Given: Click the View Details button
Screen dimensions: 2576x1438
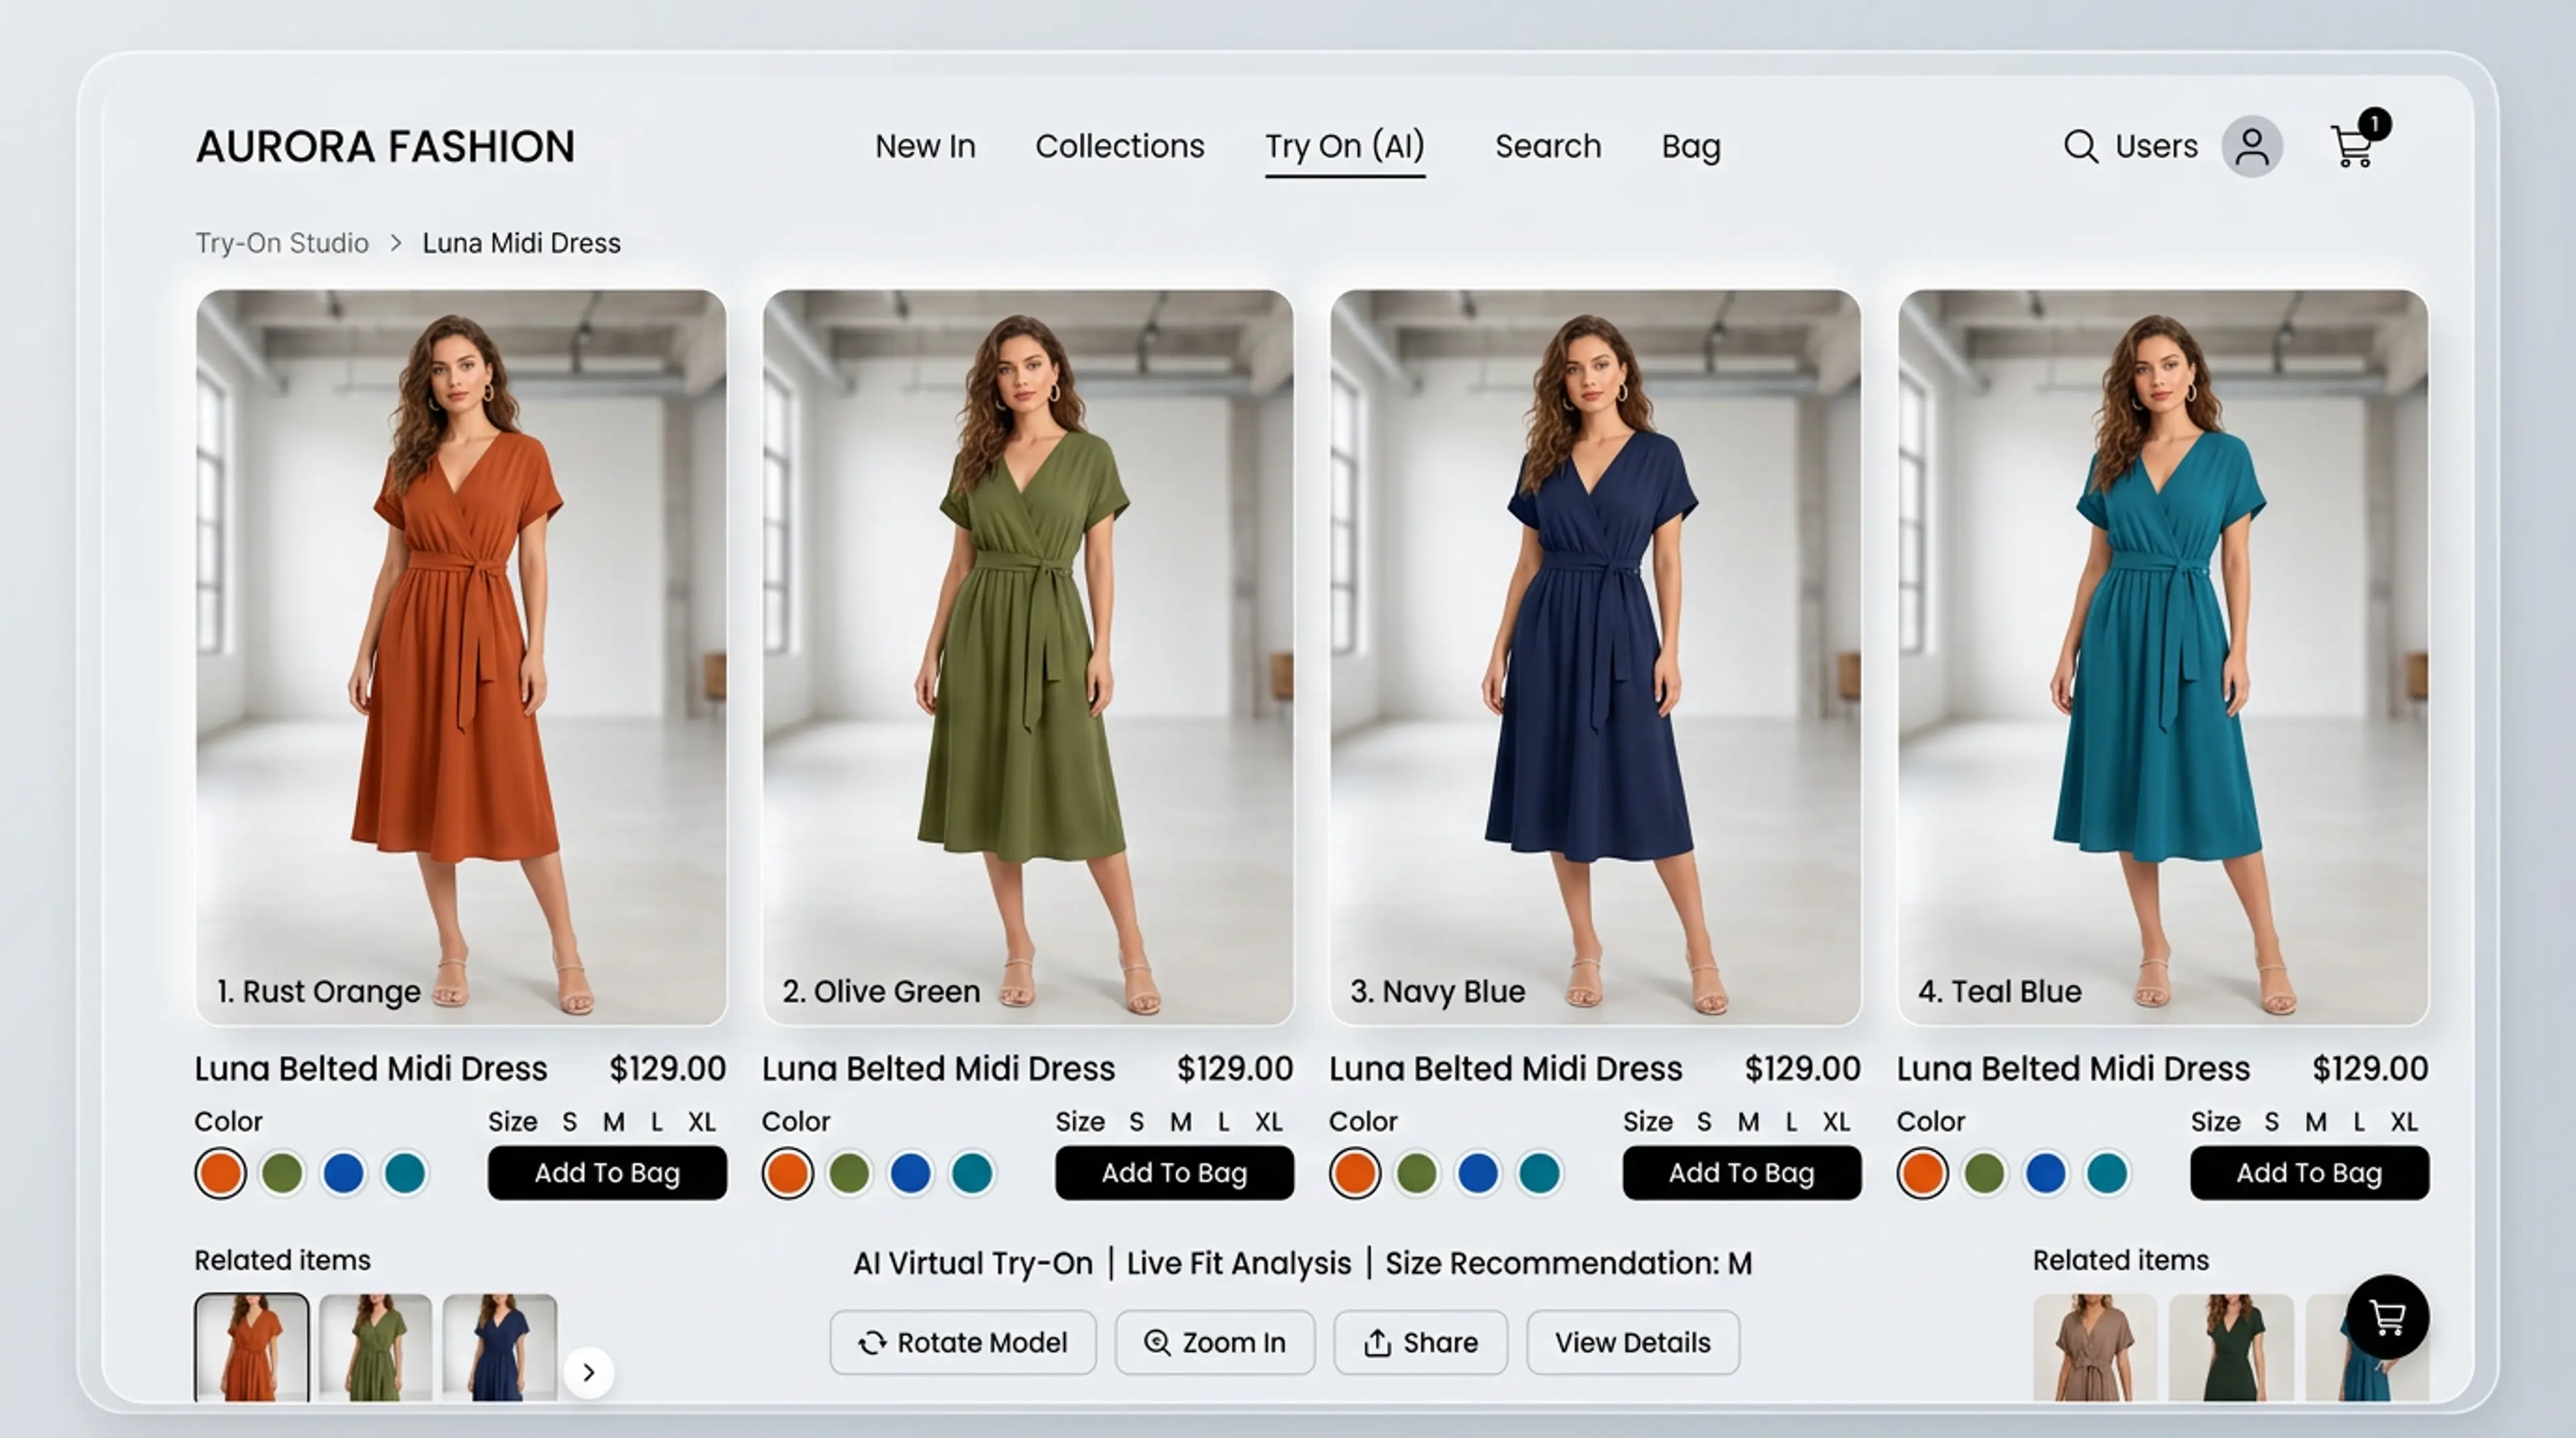Looking at the screenshot, I should point(1632,1342).
